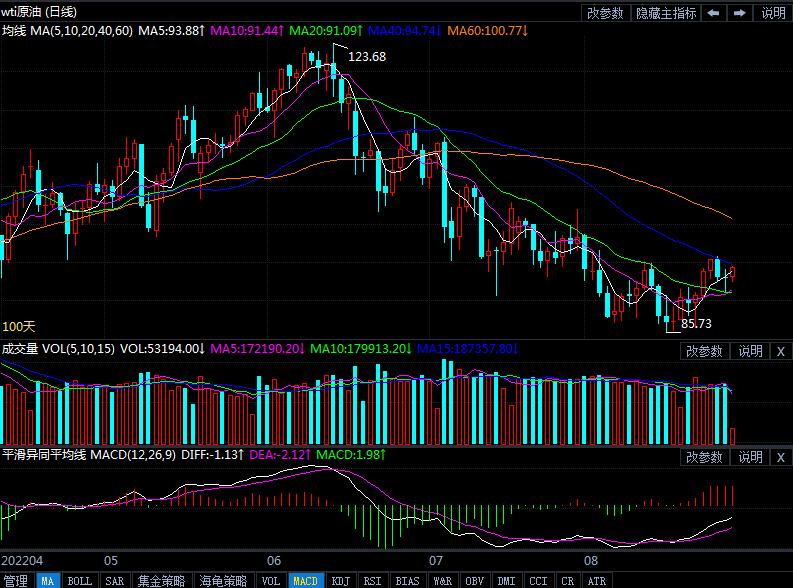This screenshot has height=588, width=793.
Task: Click the right arrow in the top toolbar
Action: [739, 13]
